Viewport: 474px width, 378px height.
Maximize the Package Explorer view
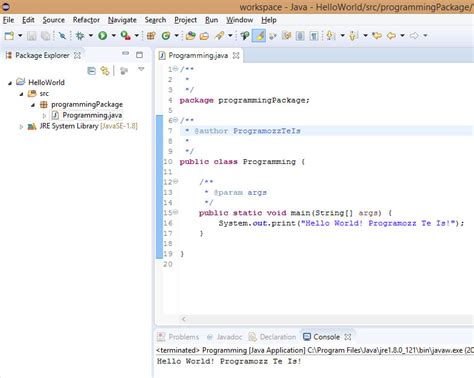click(139, 55)
